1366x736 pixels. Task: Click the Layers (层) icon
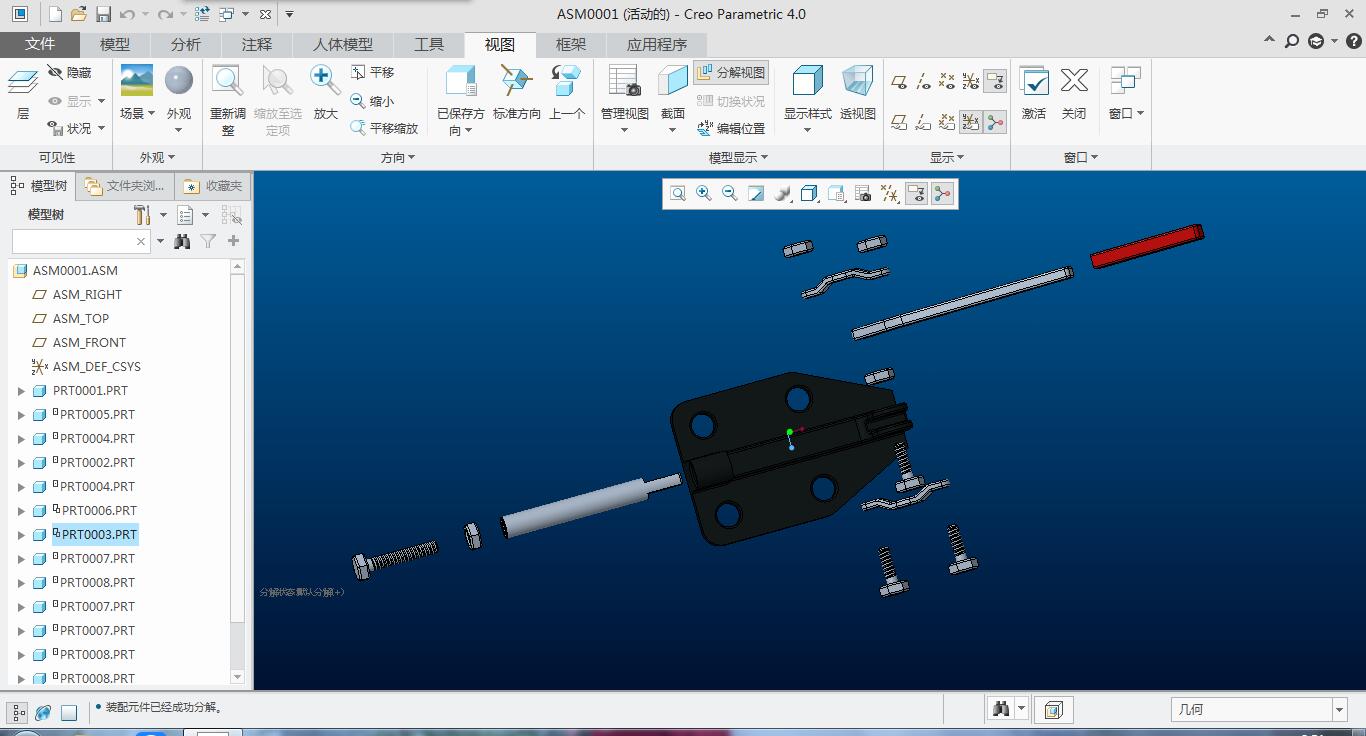pyautogui.click(x=23, y=93)
